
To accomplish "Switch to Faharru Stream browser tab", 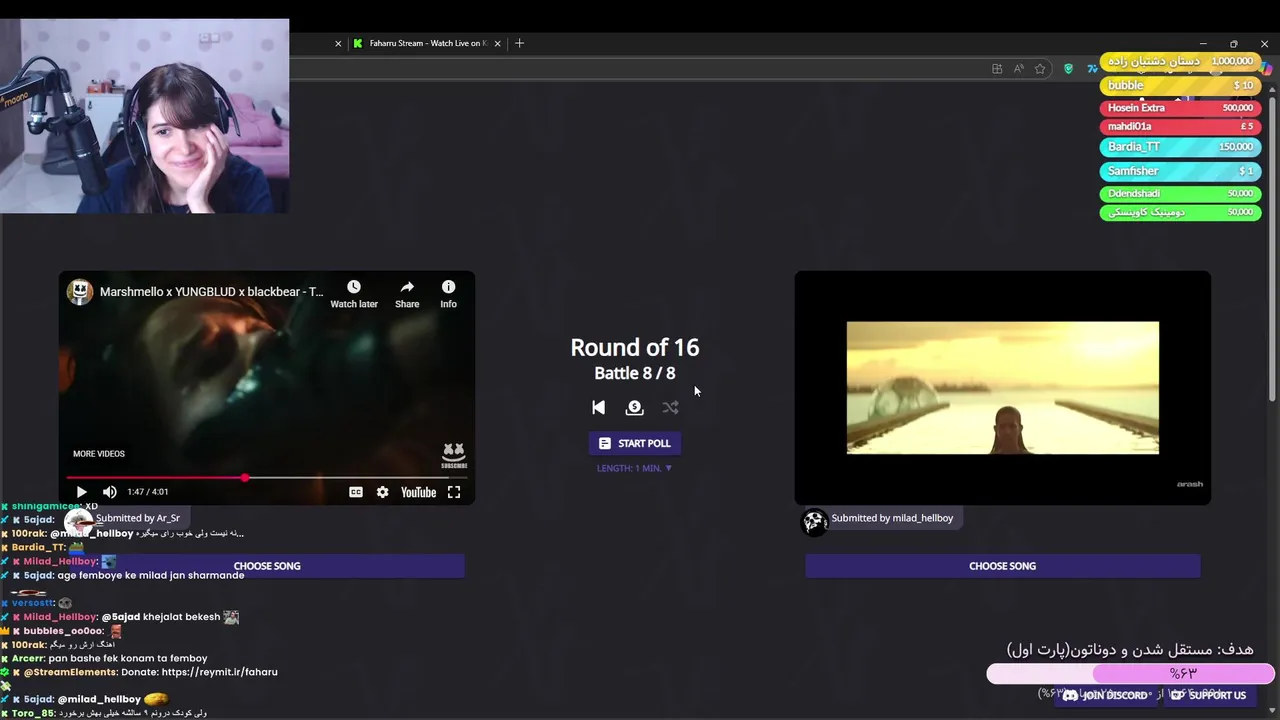I will coord(427,43).
